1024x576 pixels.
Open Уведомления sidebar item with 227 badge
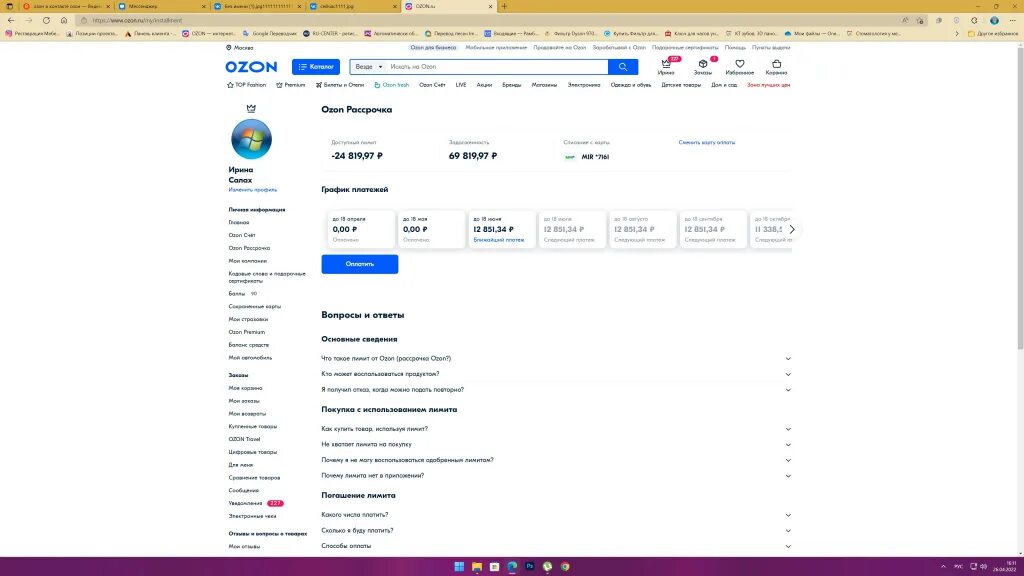[x=255, y=504]
